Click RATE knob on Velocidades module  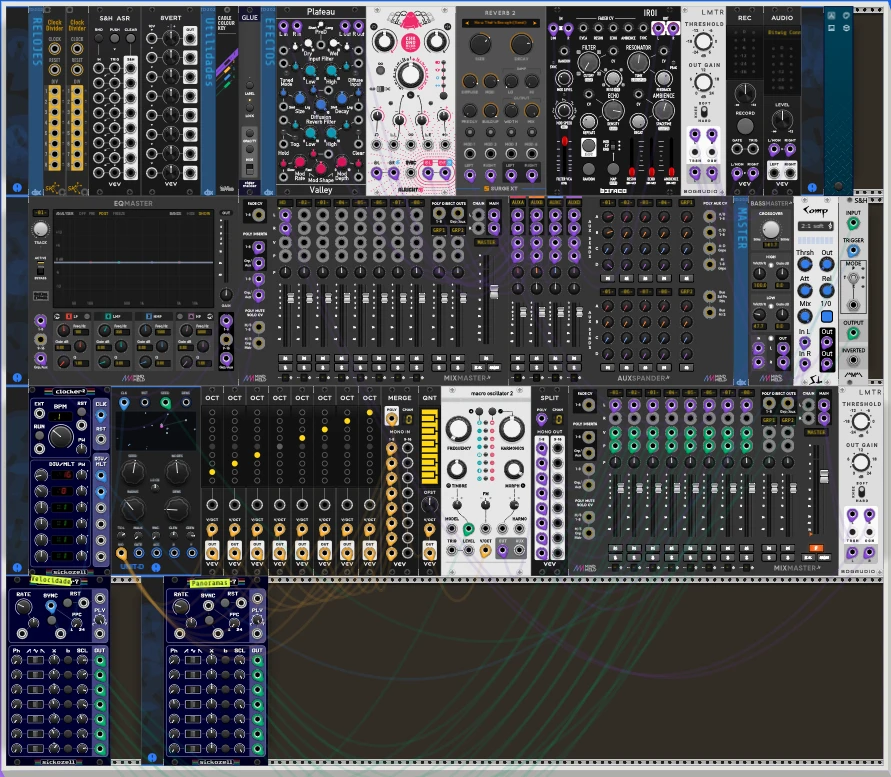click(23, 608)
